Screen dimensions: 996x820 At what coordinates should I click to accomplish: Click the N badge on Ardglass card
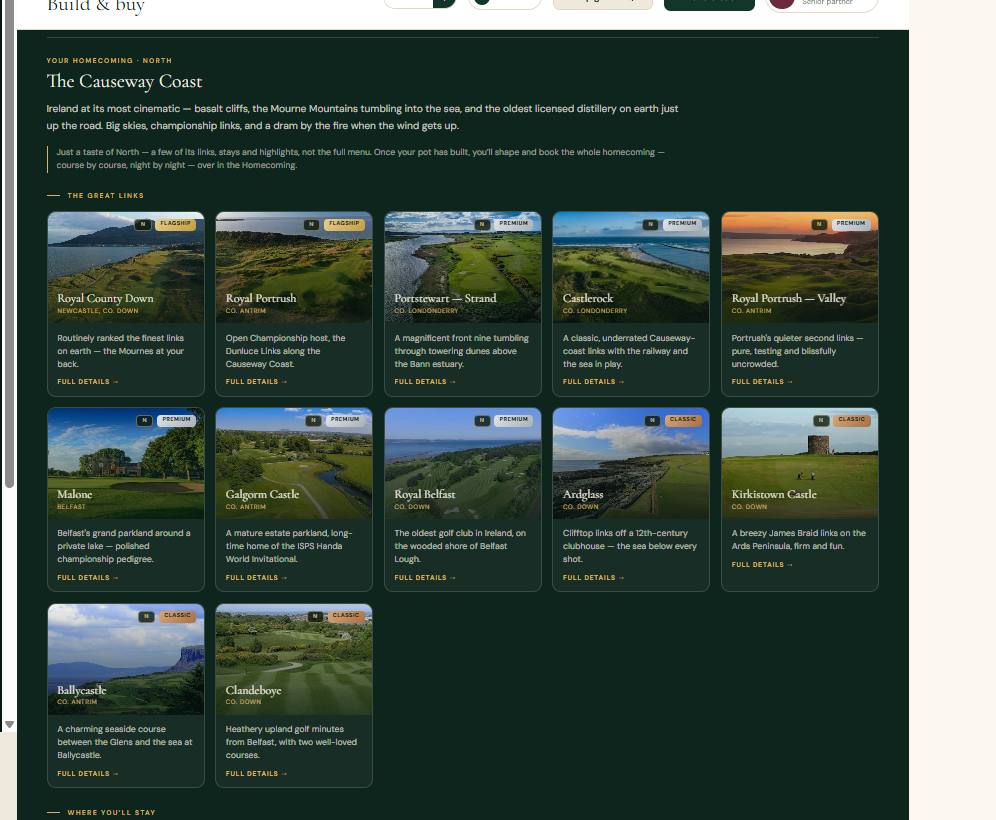pos(652,420)
